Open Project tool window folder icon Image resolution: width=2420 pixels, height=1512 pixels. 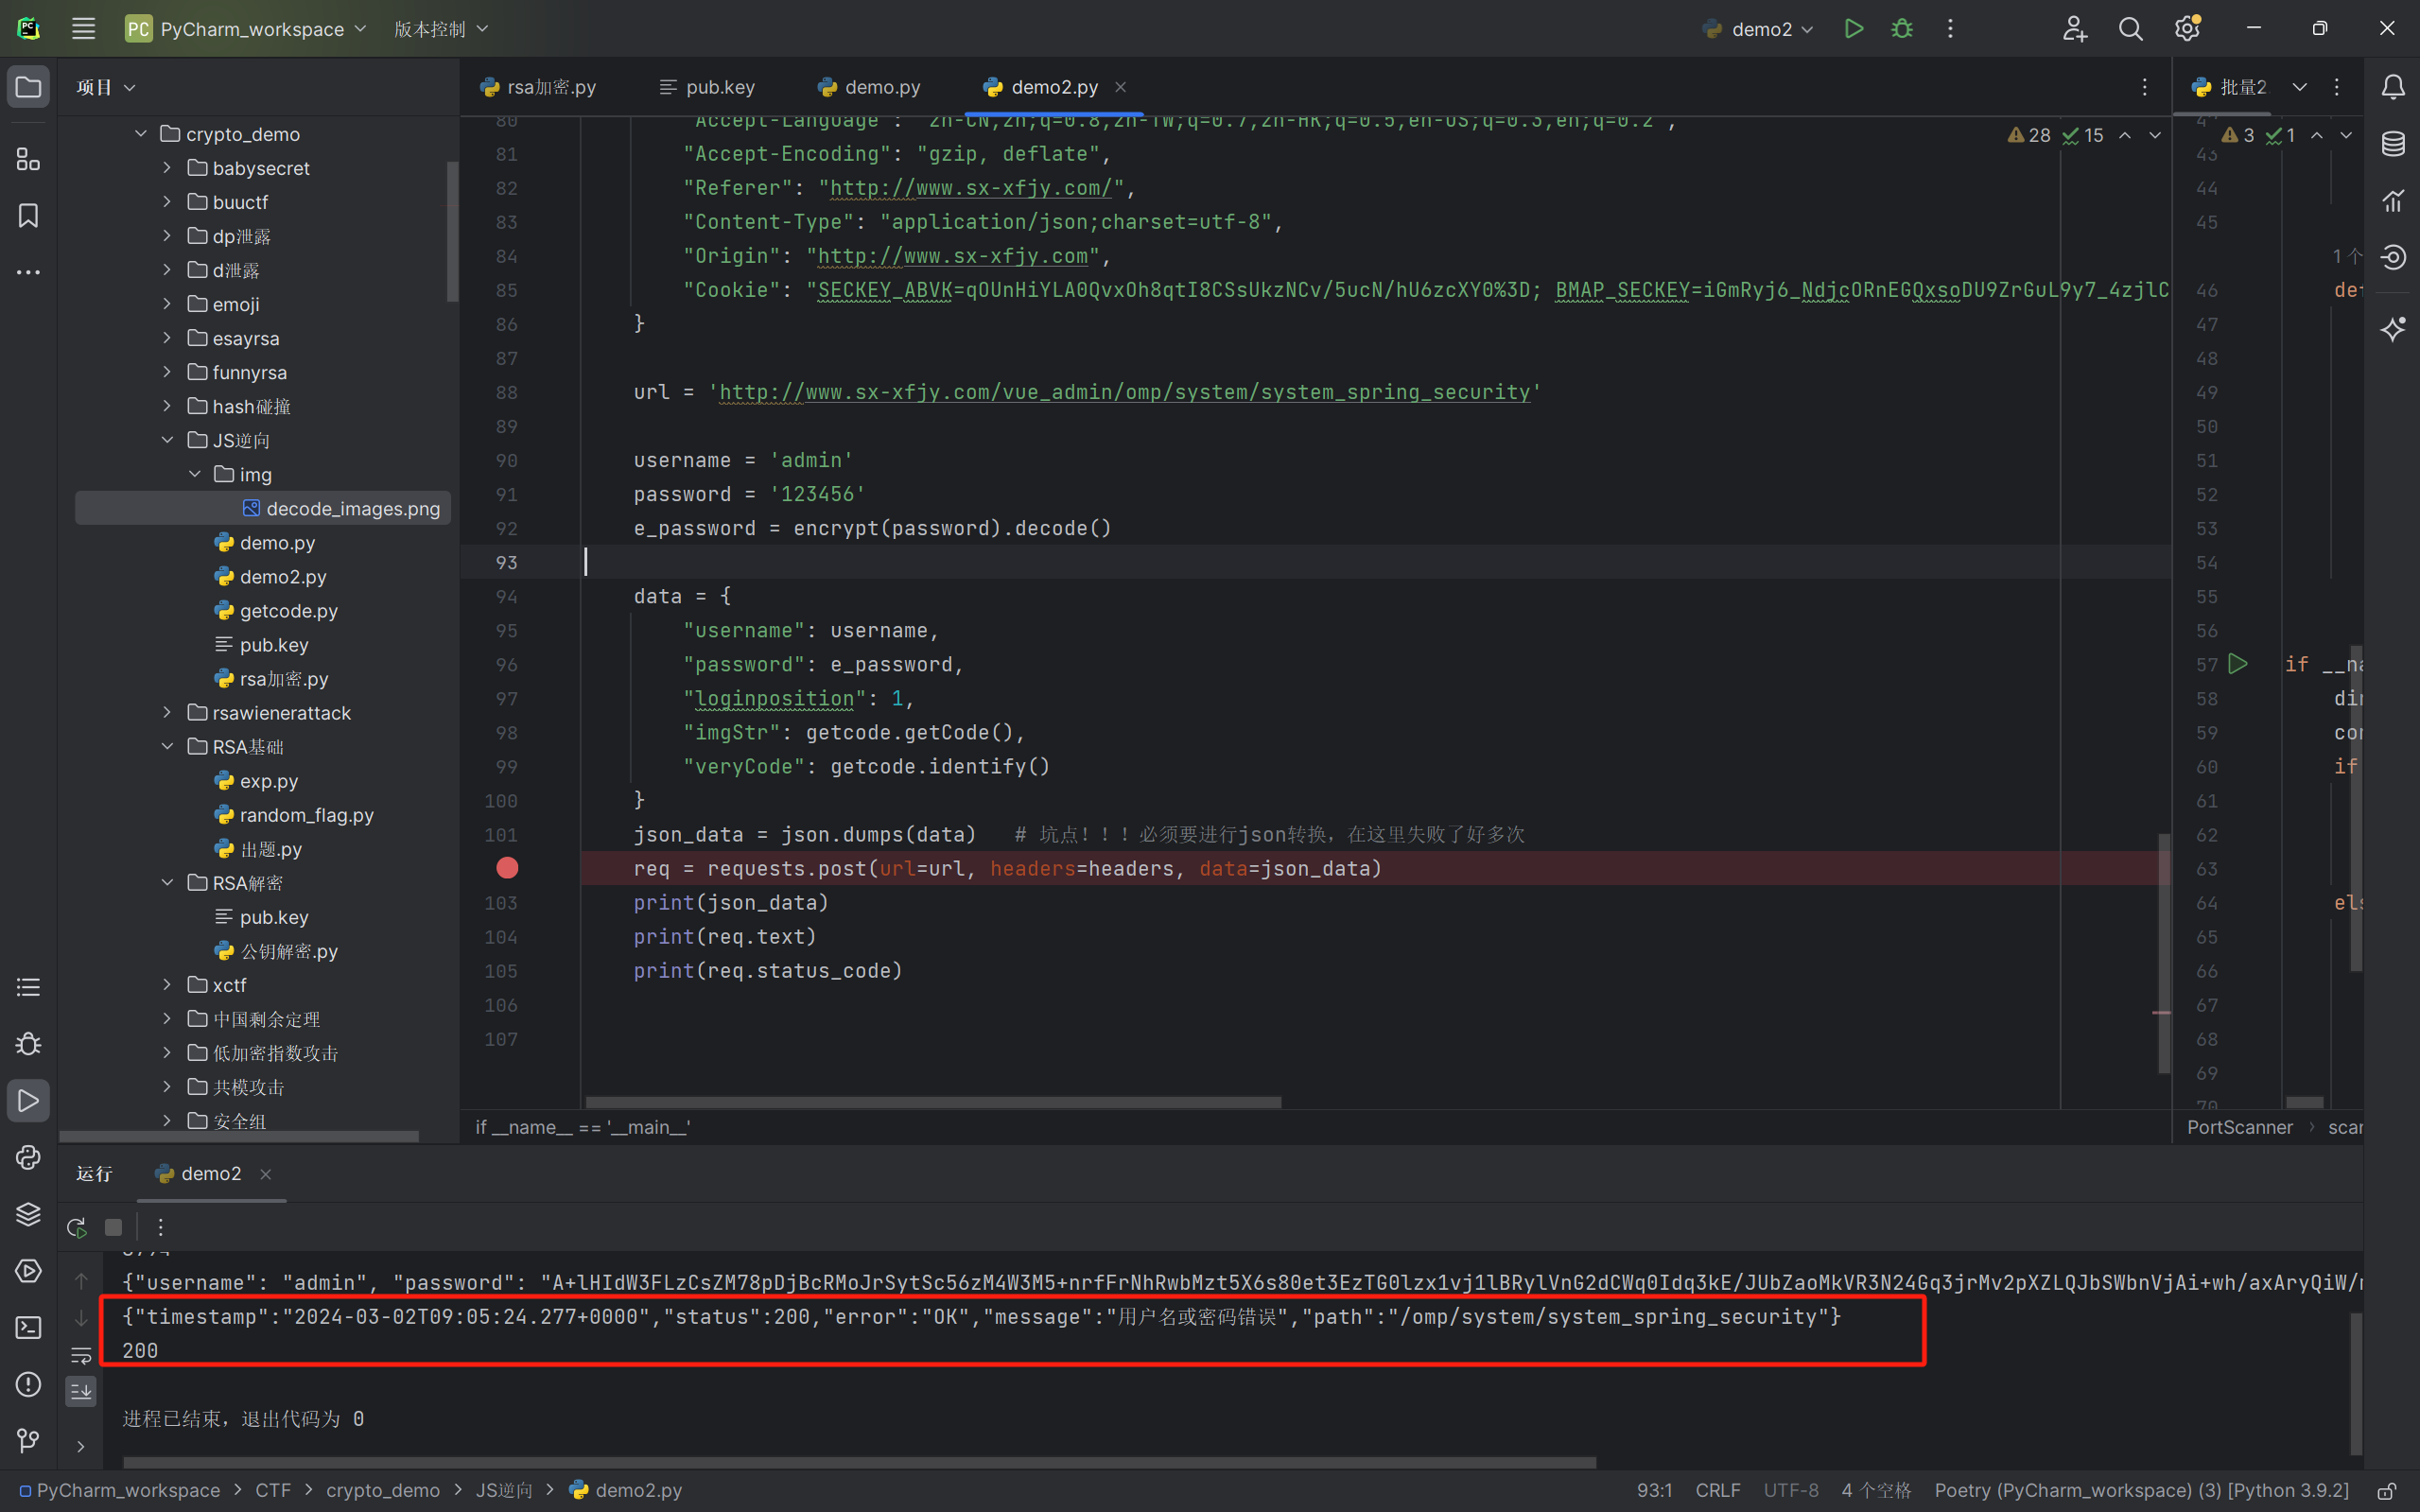(28, 87)
